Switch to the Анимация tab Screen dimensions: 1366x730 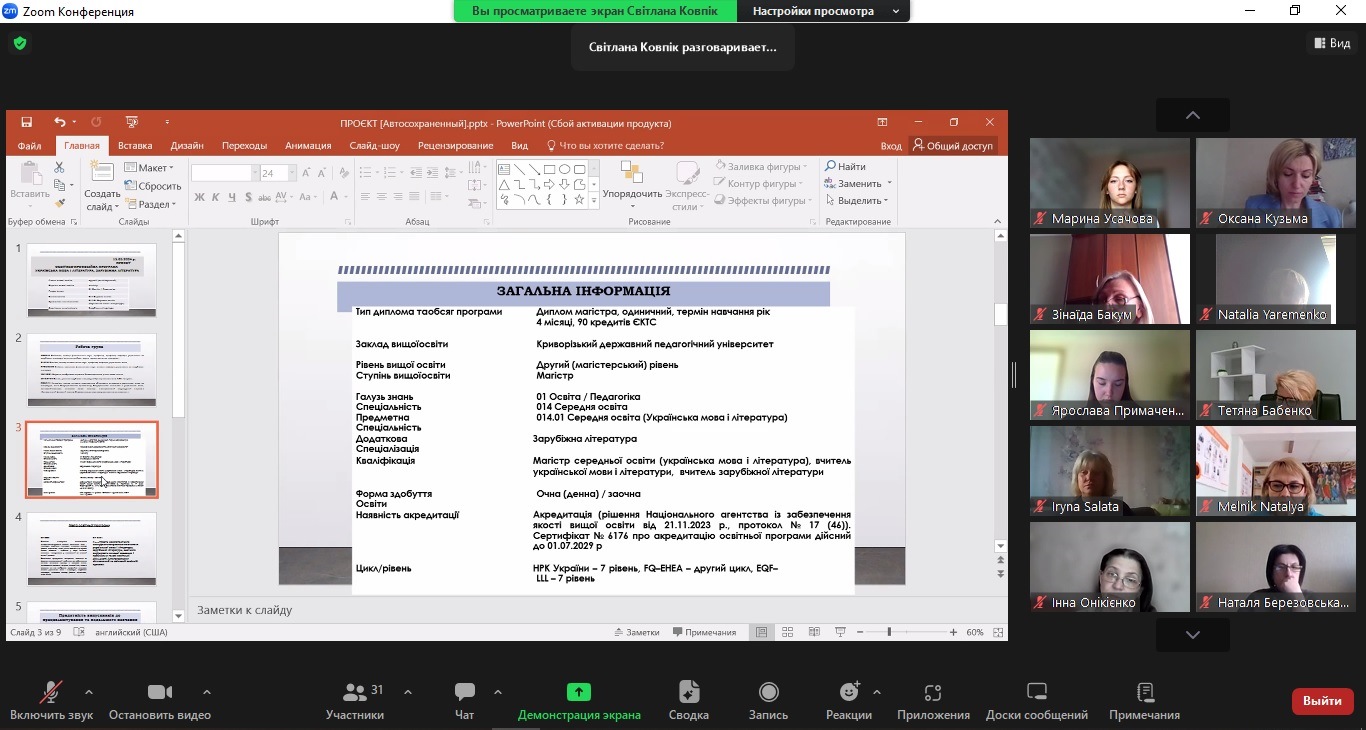308,146
